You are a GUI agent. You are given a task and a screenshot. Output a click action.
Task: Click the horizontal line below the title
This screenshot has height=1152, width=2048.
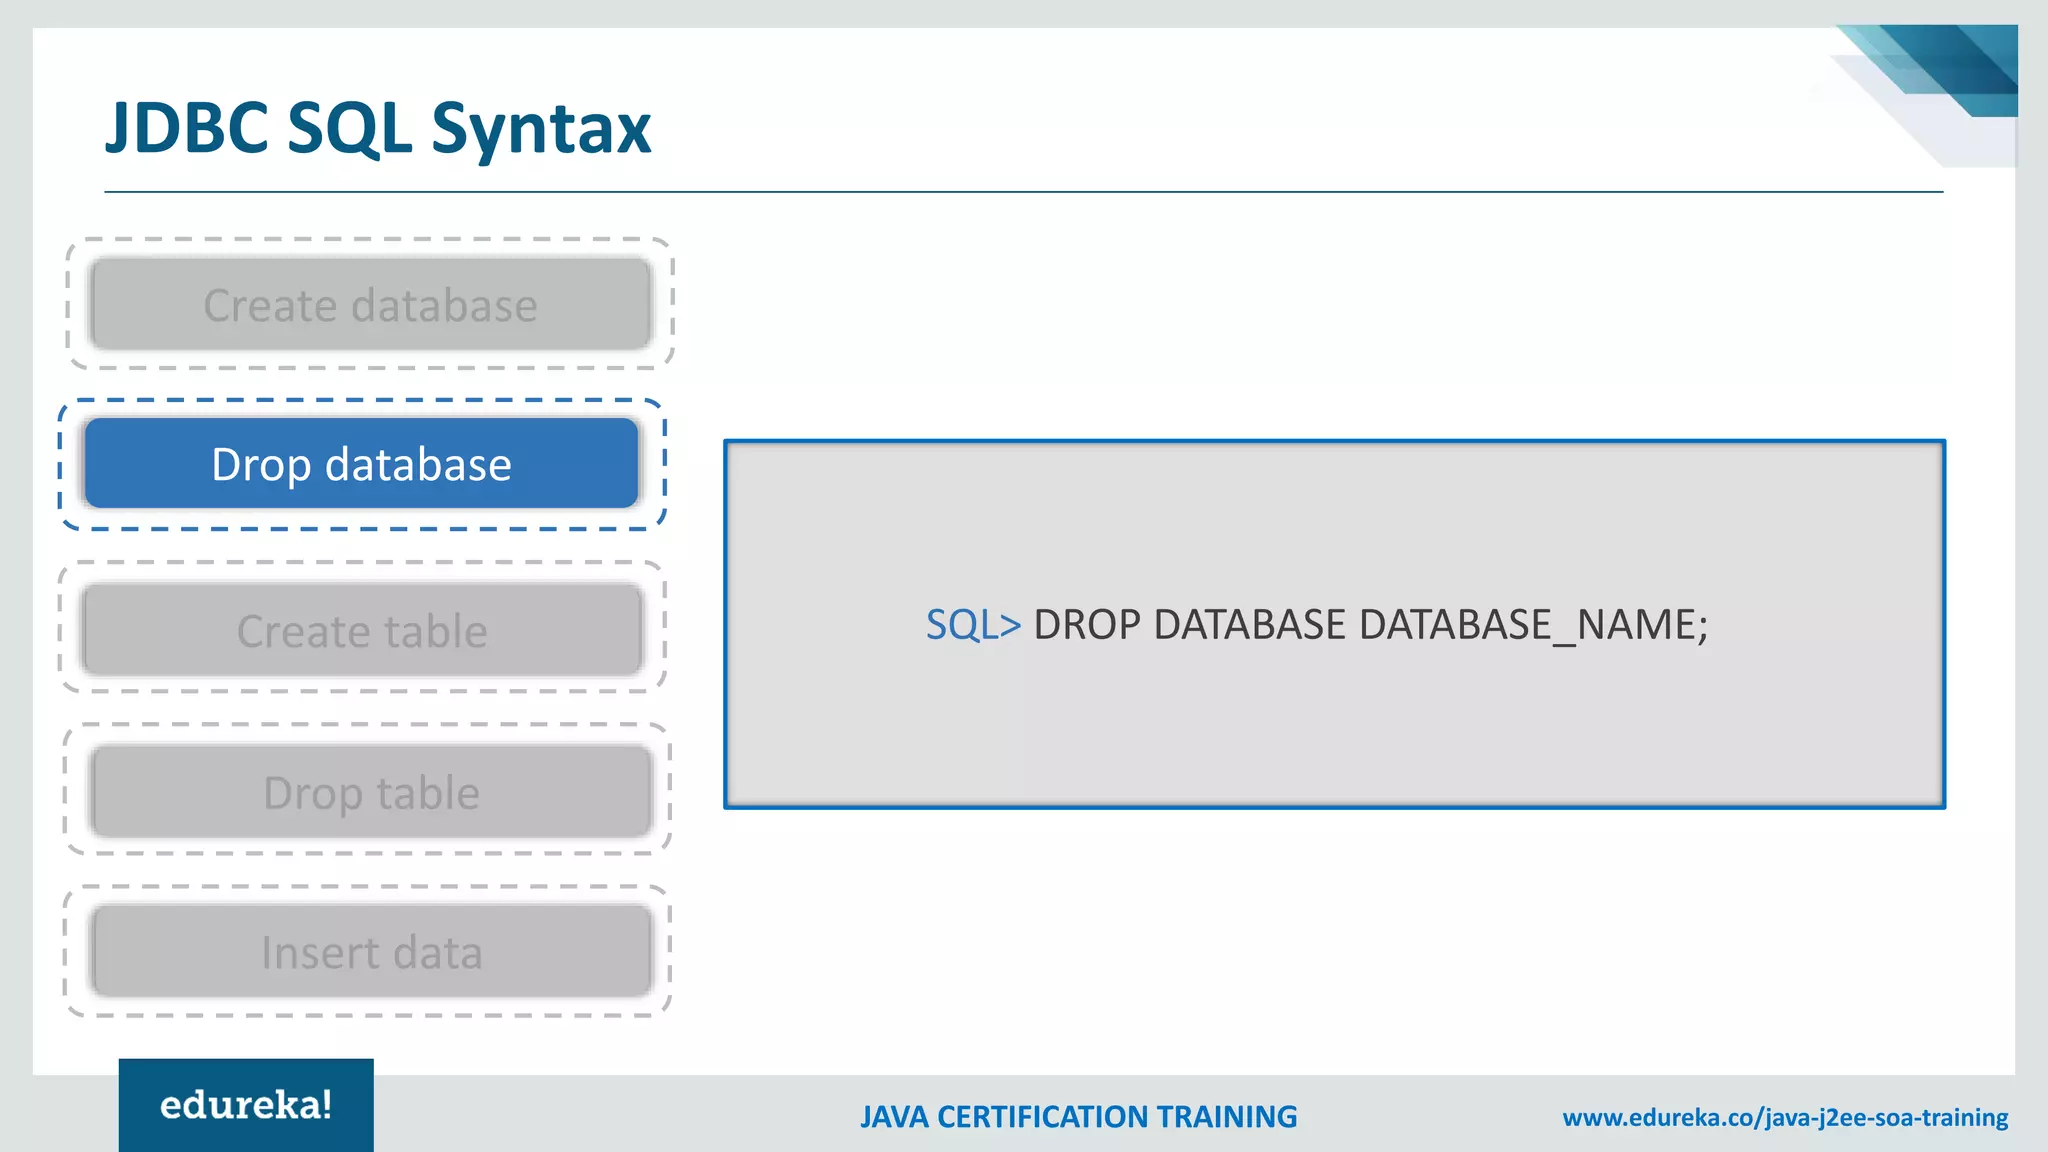(x=1023, y=191)
